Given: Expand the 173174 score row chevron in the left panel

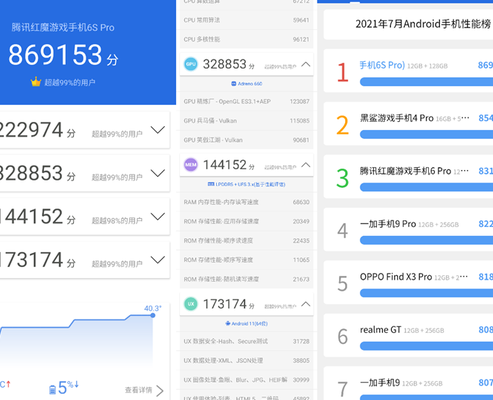Looking at the screenshot, I should (x=158, y=260).
